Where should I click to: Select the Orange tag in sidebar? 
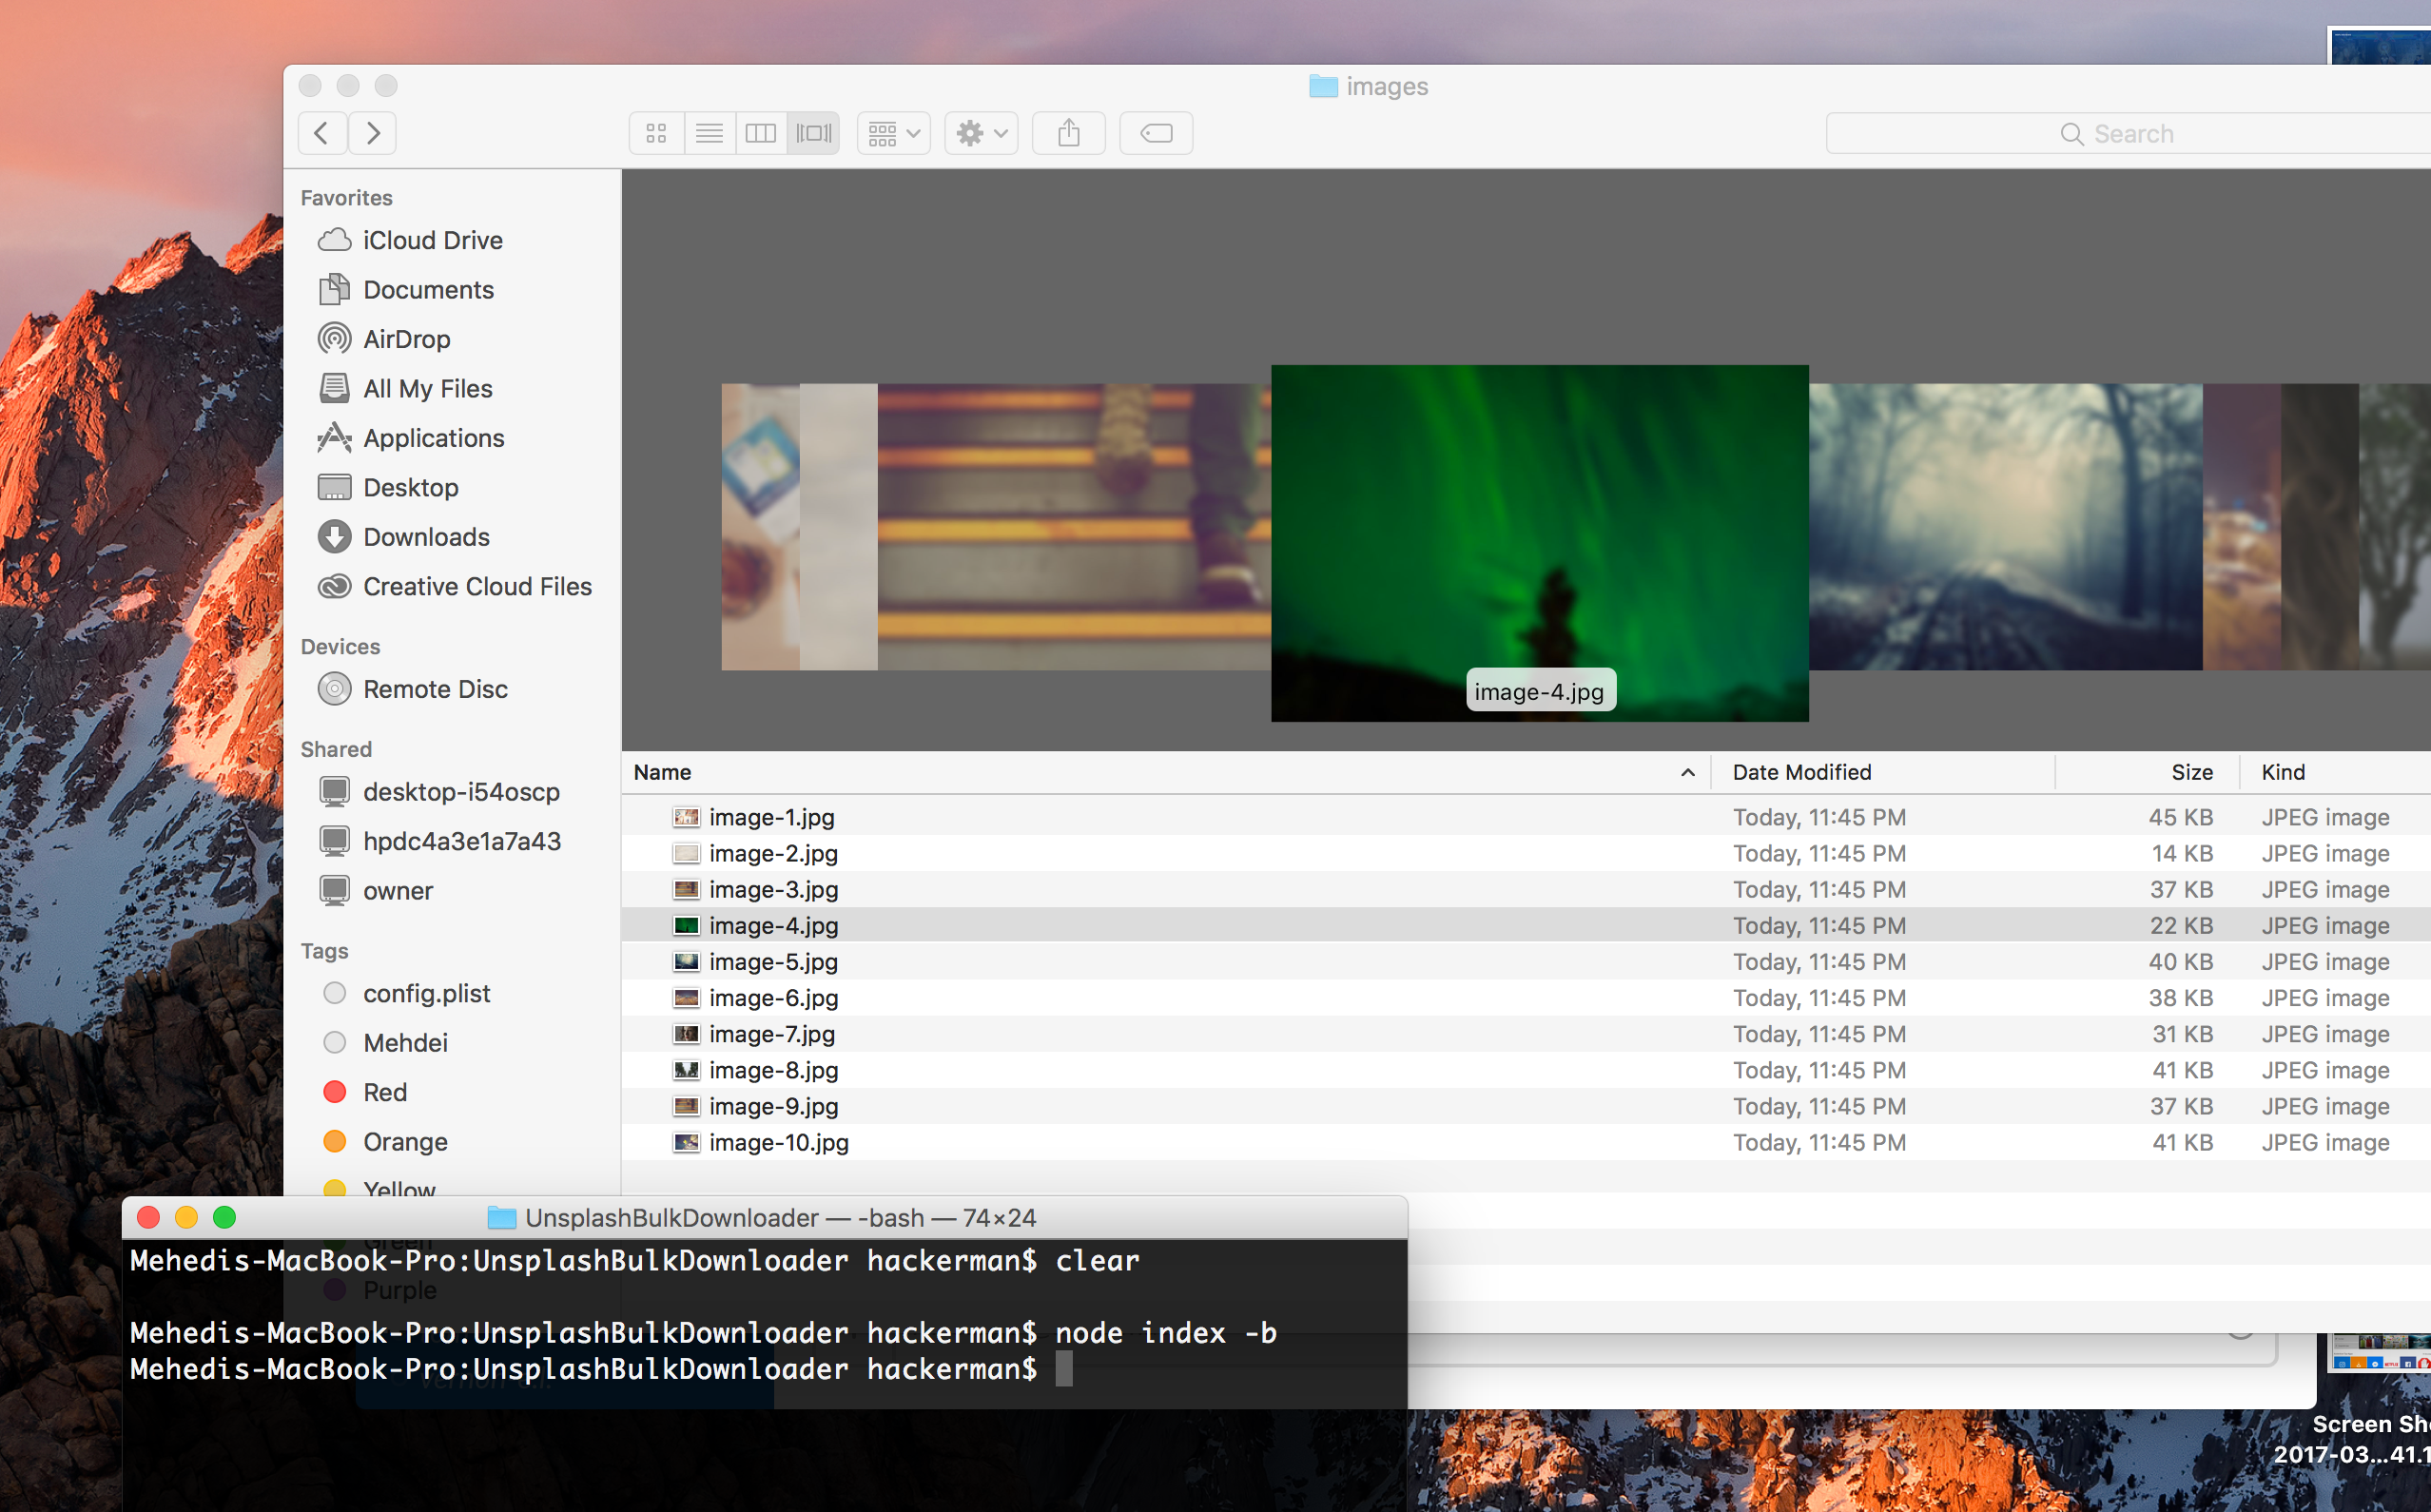[x=404, y=1142]
